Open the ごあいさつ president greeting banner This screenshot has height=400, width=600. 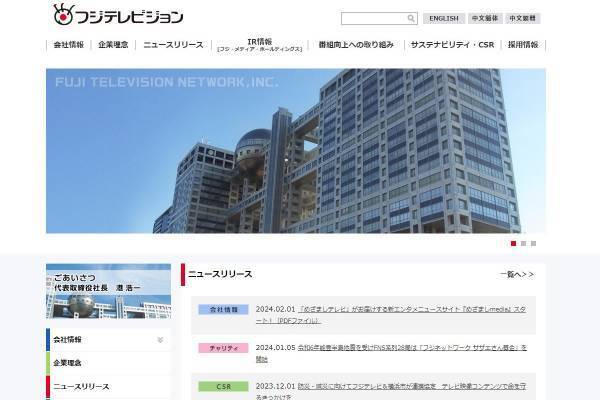click(108, 291)
